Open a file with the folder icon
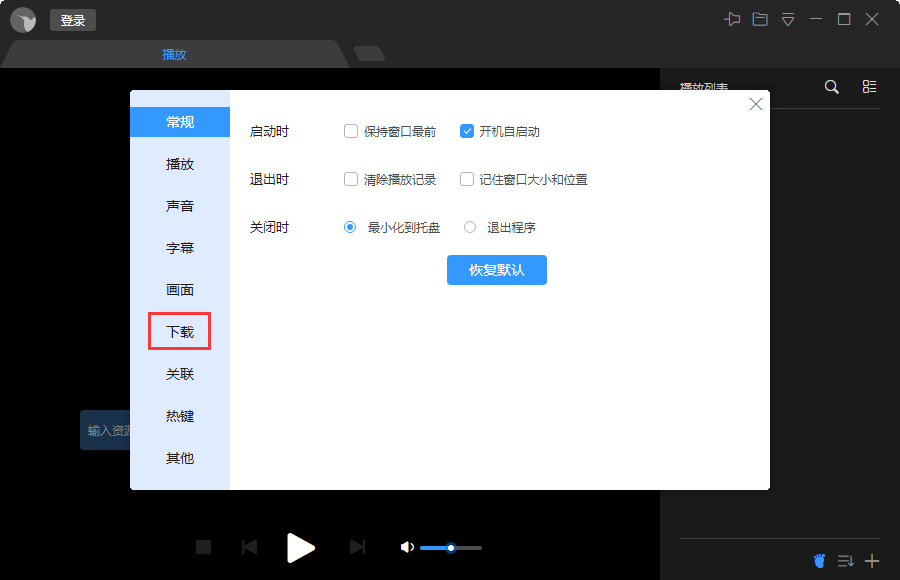 coord(760,19)
